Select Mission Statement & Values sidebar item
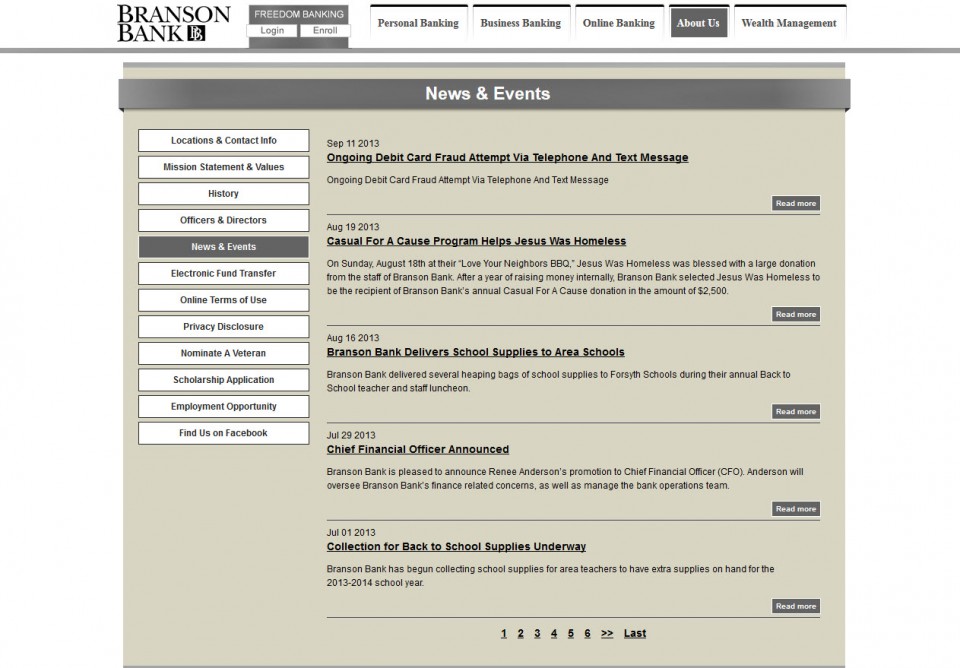960x668 pixels. (x=223, y=167)
